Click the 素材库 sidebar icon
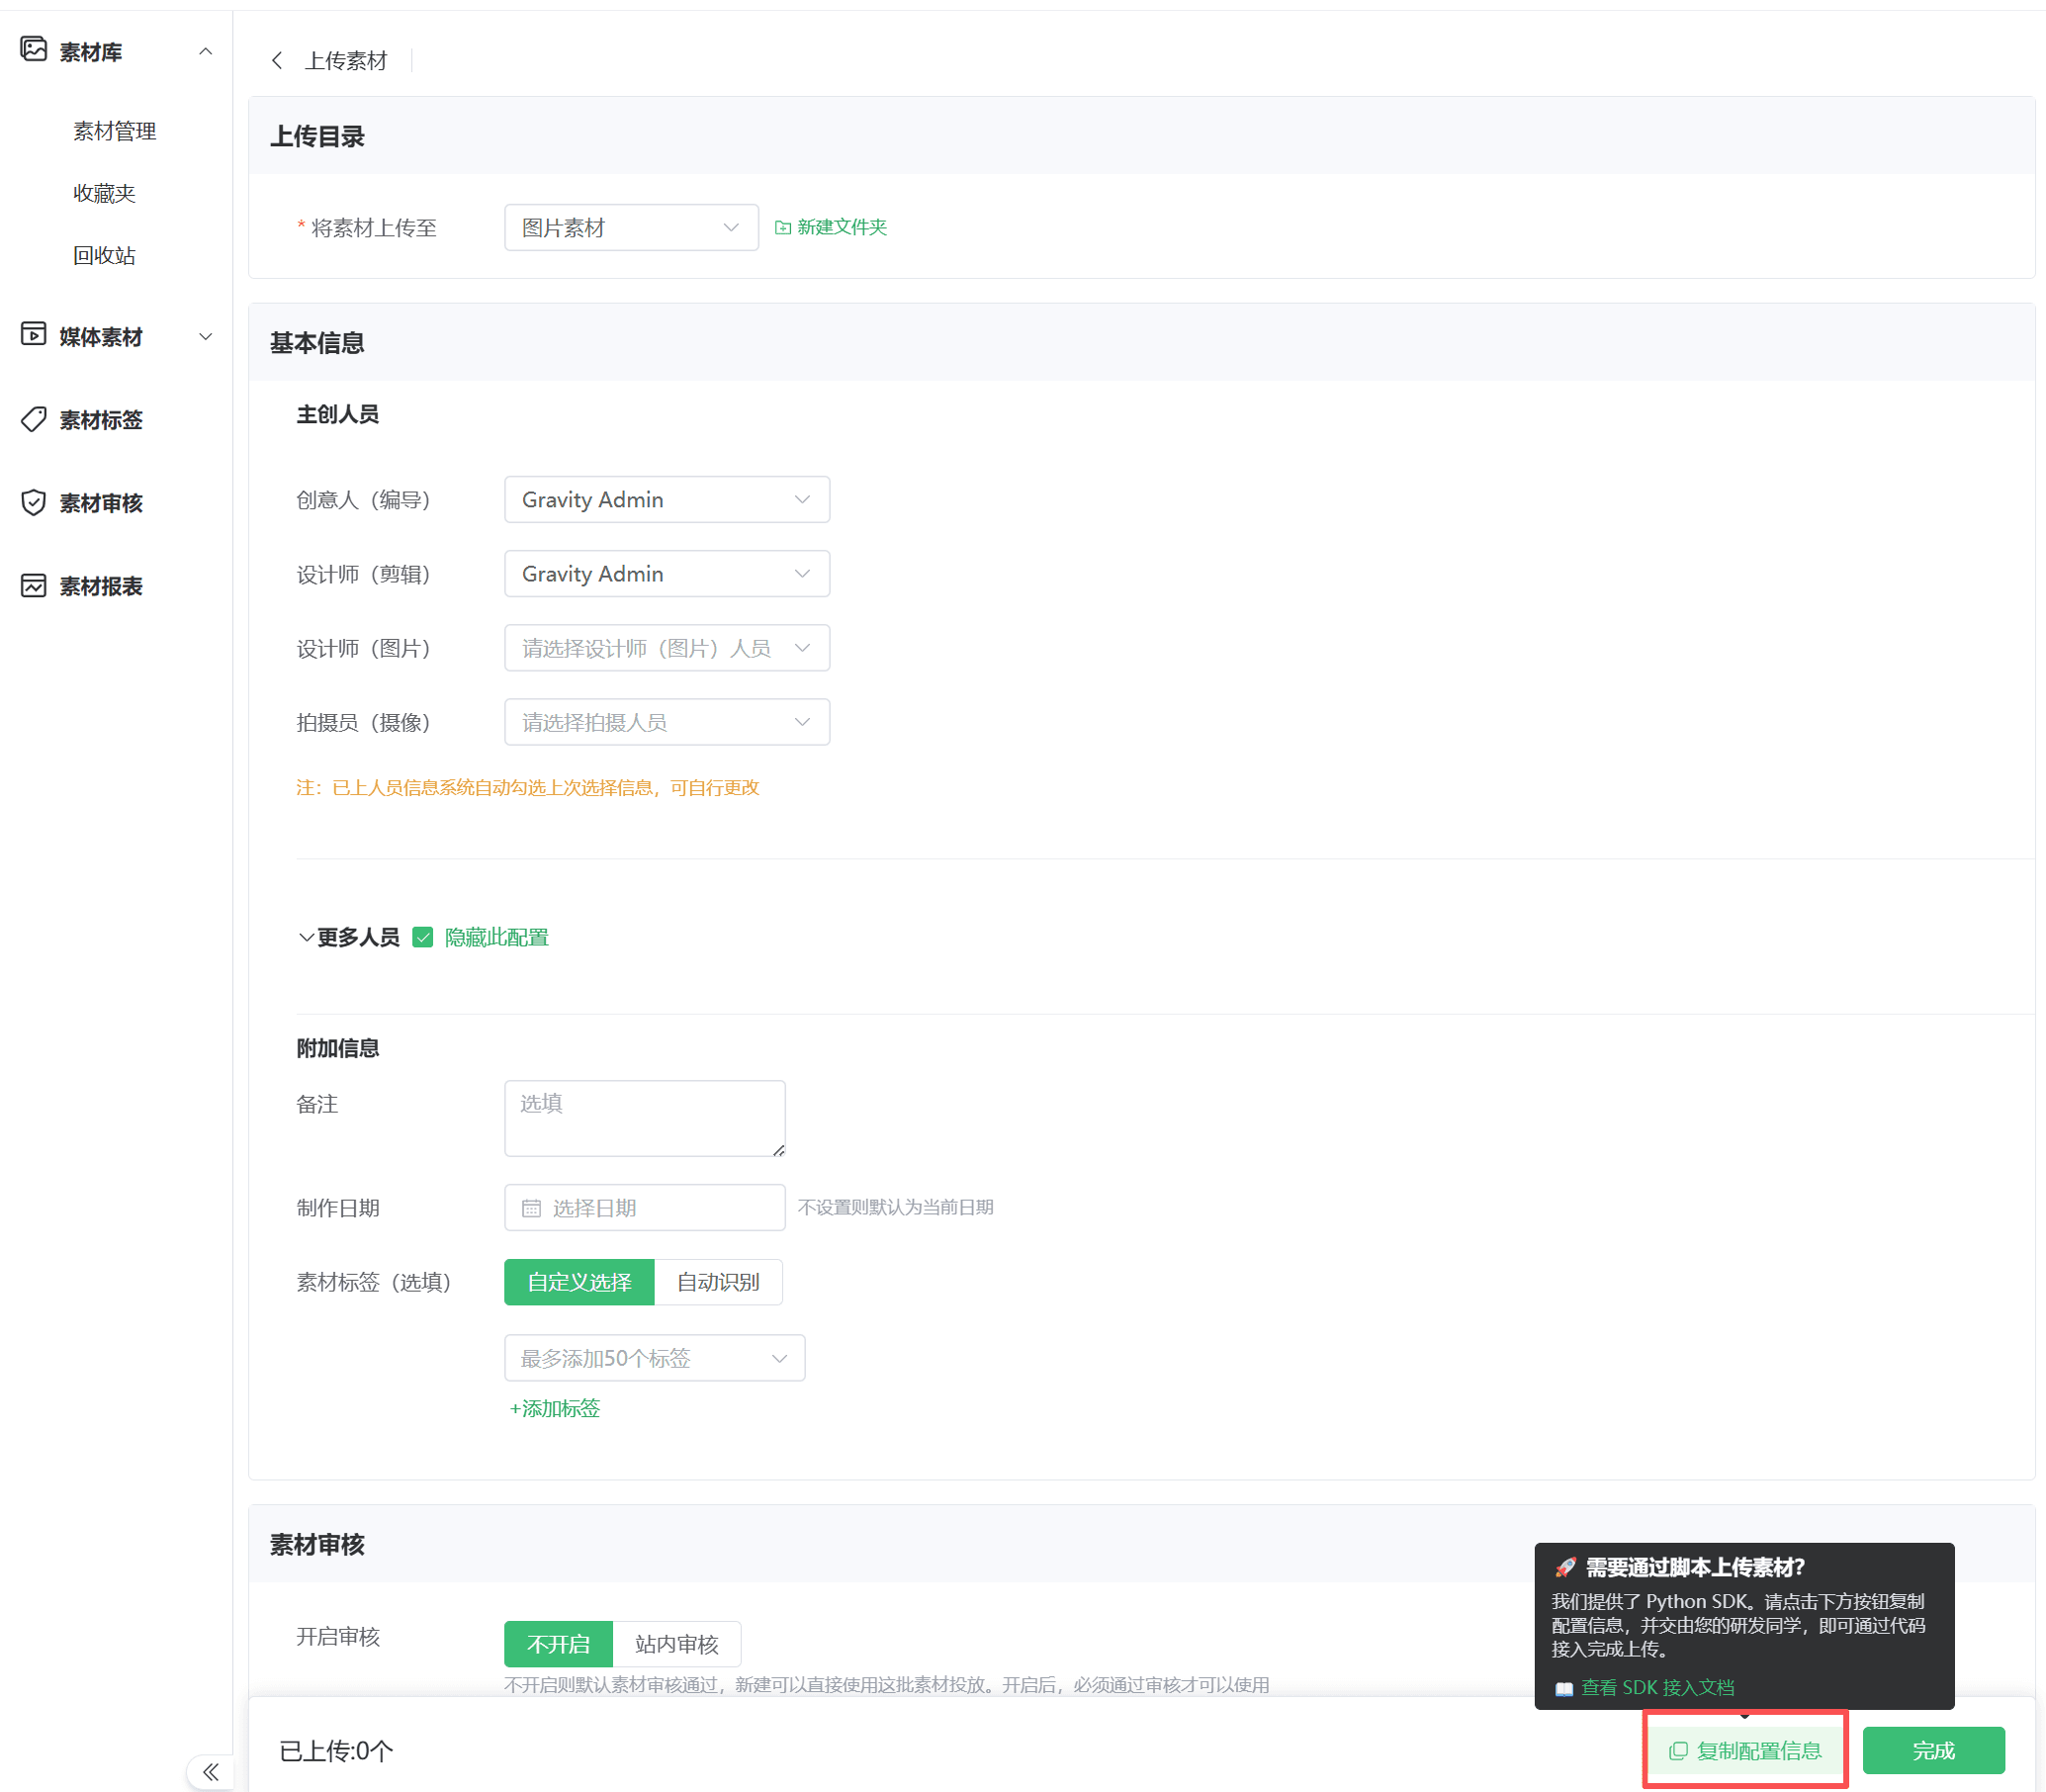This screenshot has width=2046, height=1792. (x=33, y=49)
